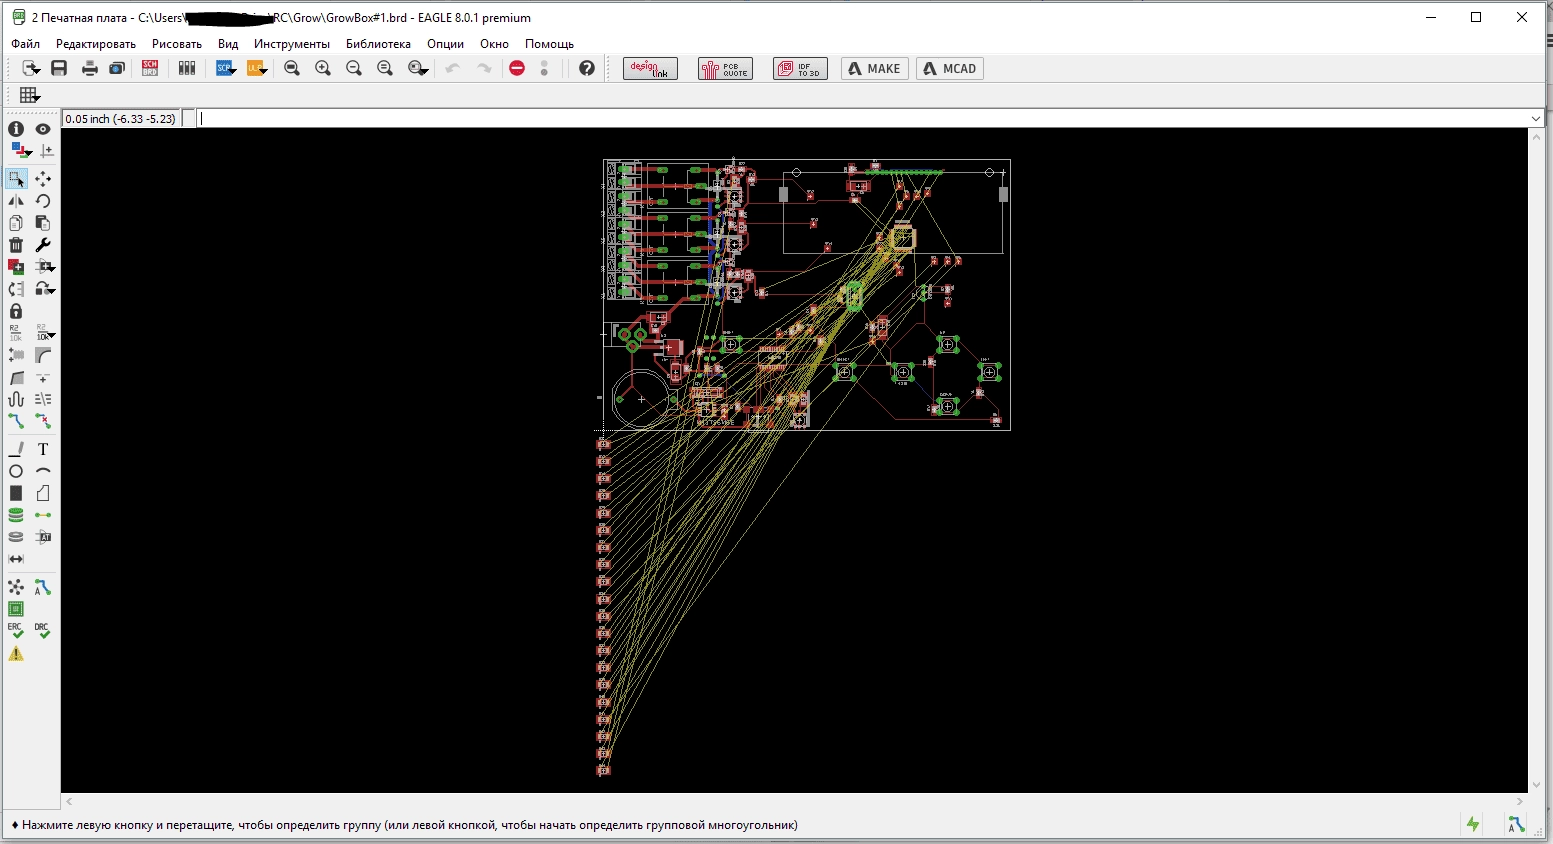Click the Print icon

[90, 68]
